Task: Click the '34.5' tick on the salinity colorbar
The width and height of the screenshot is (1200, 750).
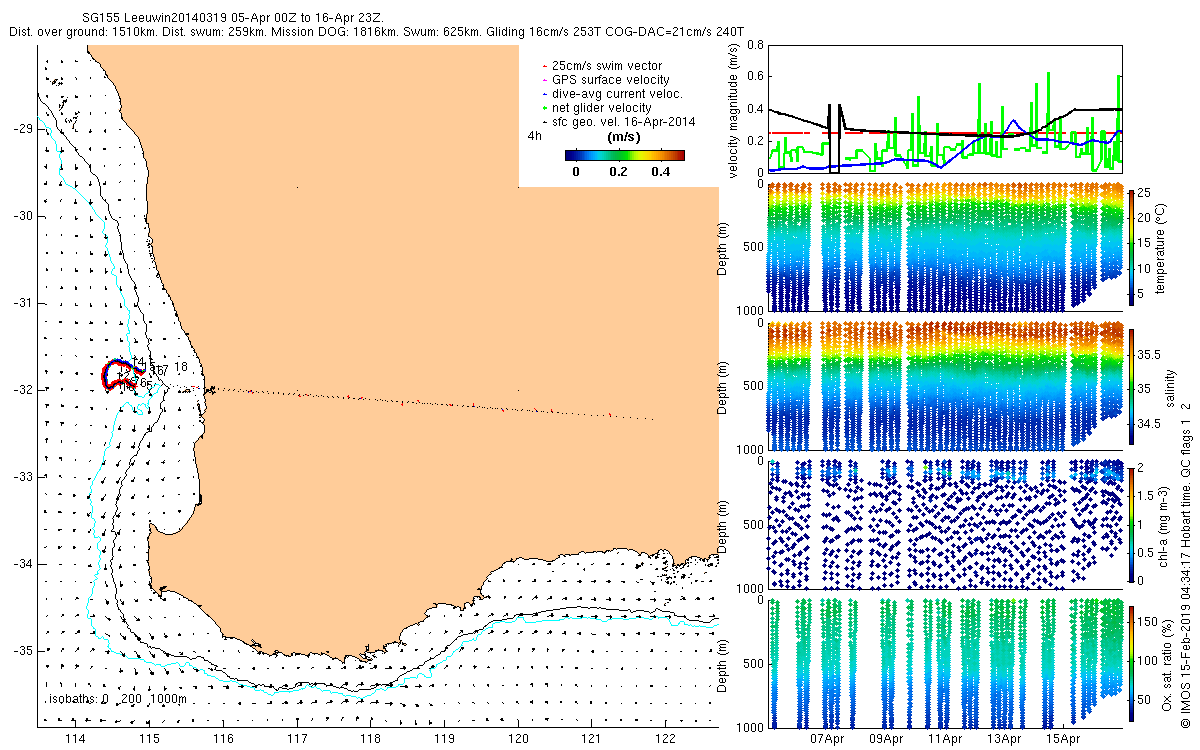Action: click(x=1149, y=425)
